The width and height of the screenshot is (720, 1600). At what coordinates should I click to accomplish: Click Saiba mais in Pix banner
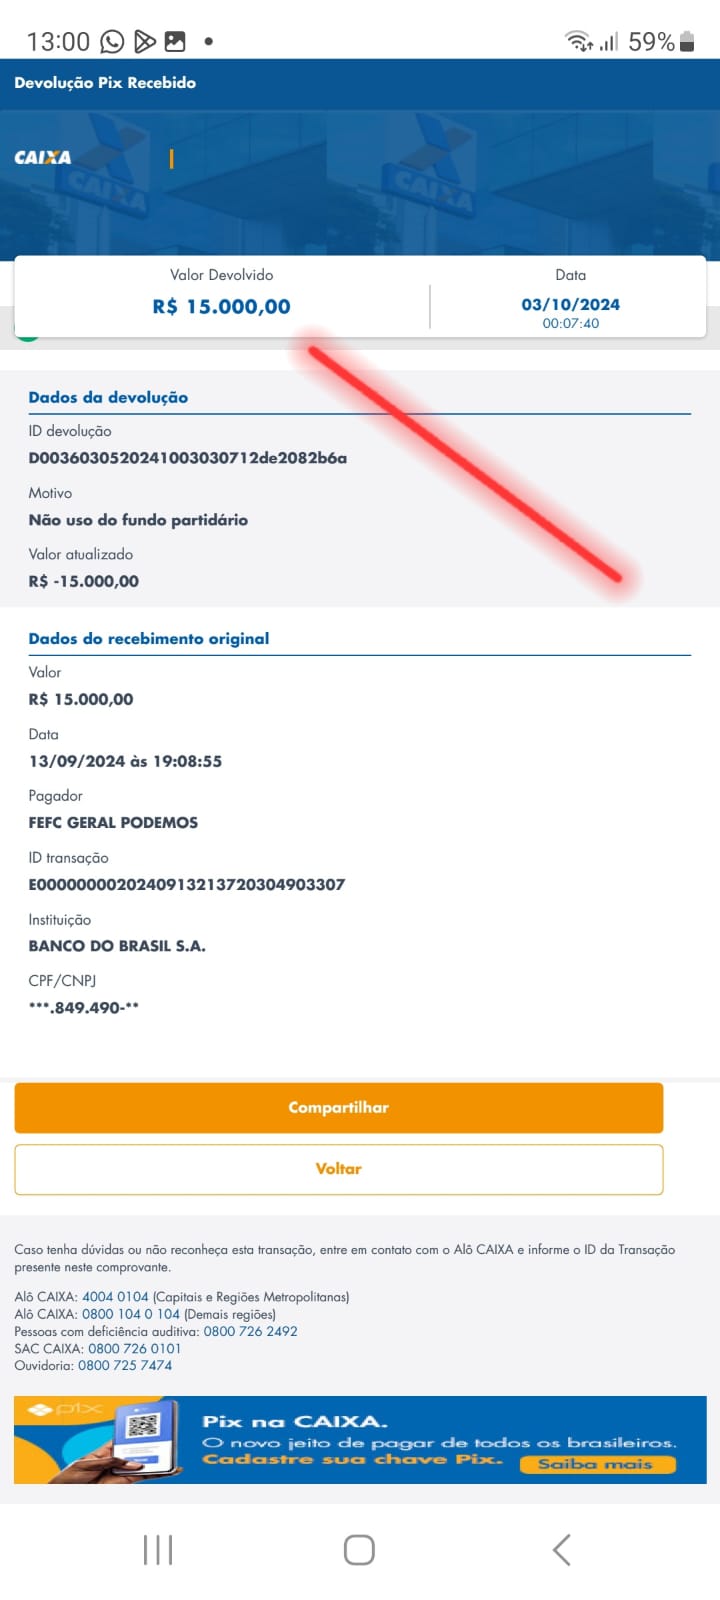(597, 1464)
